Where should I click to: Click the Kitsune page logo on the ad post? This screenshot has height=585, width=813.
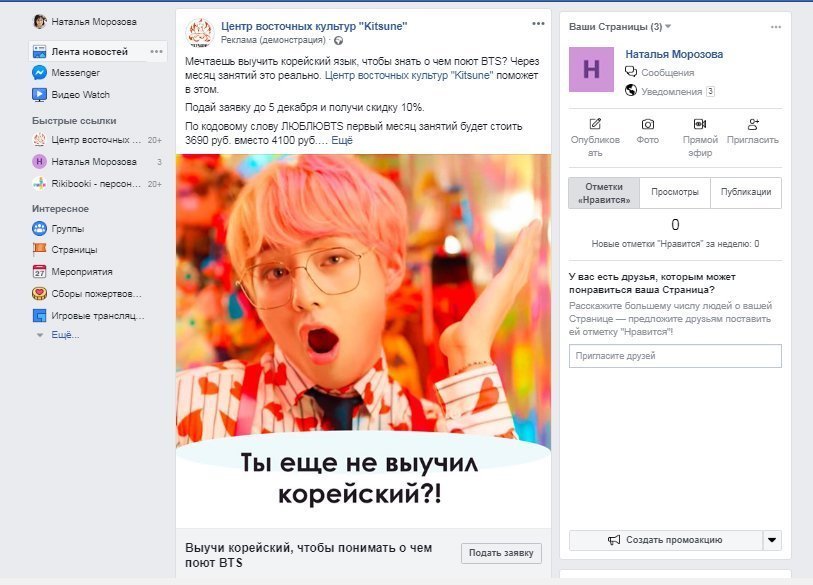pyautogui.click(x=200, y=33)
